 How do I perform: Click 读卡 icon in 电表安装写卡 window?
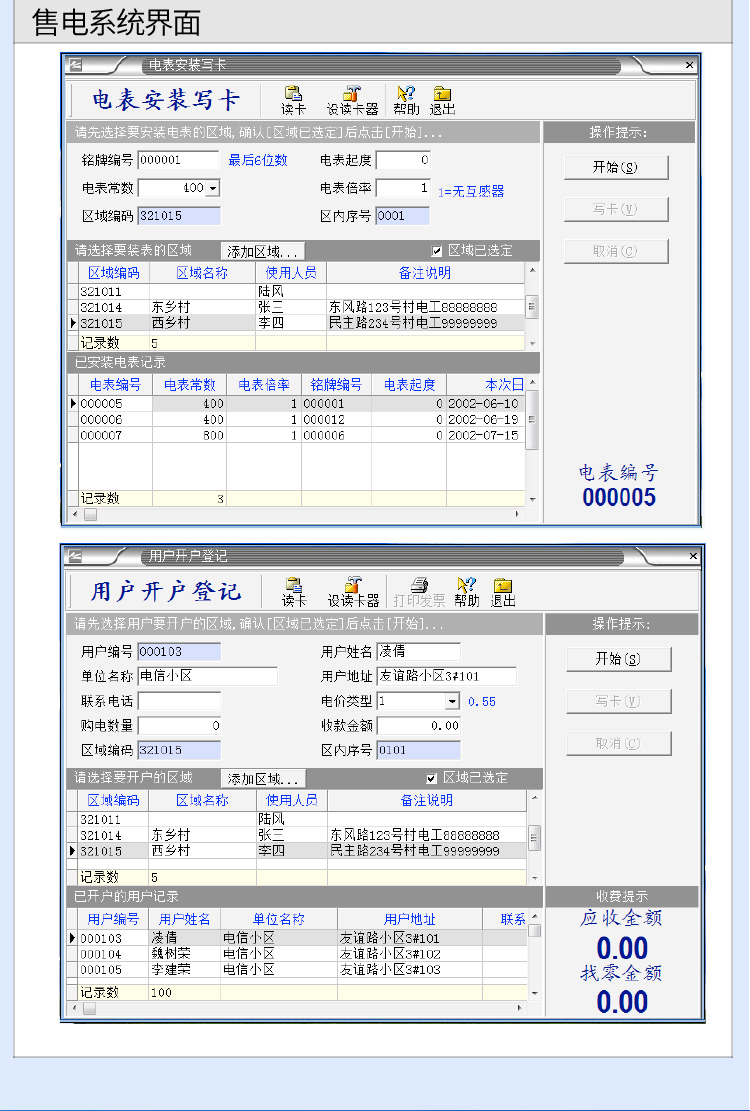293,95
